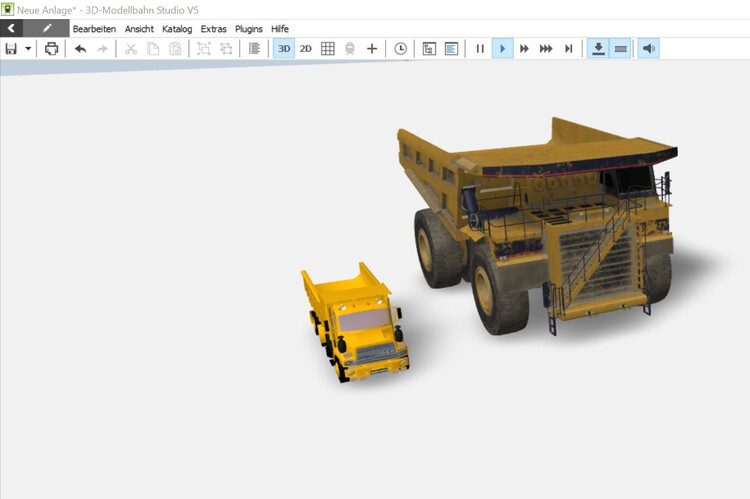This screenshot has height=499, width=750.
Task: Play simulation at normal speed
Action: 502,48
